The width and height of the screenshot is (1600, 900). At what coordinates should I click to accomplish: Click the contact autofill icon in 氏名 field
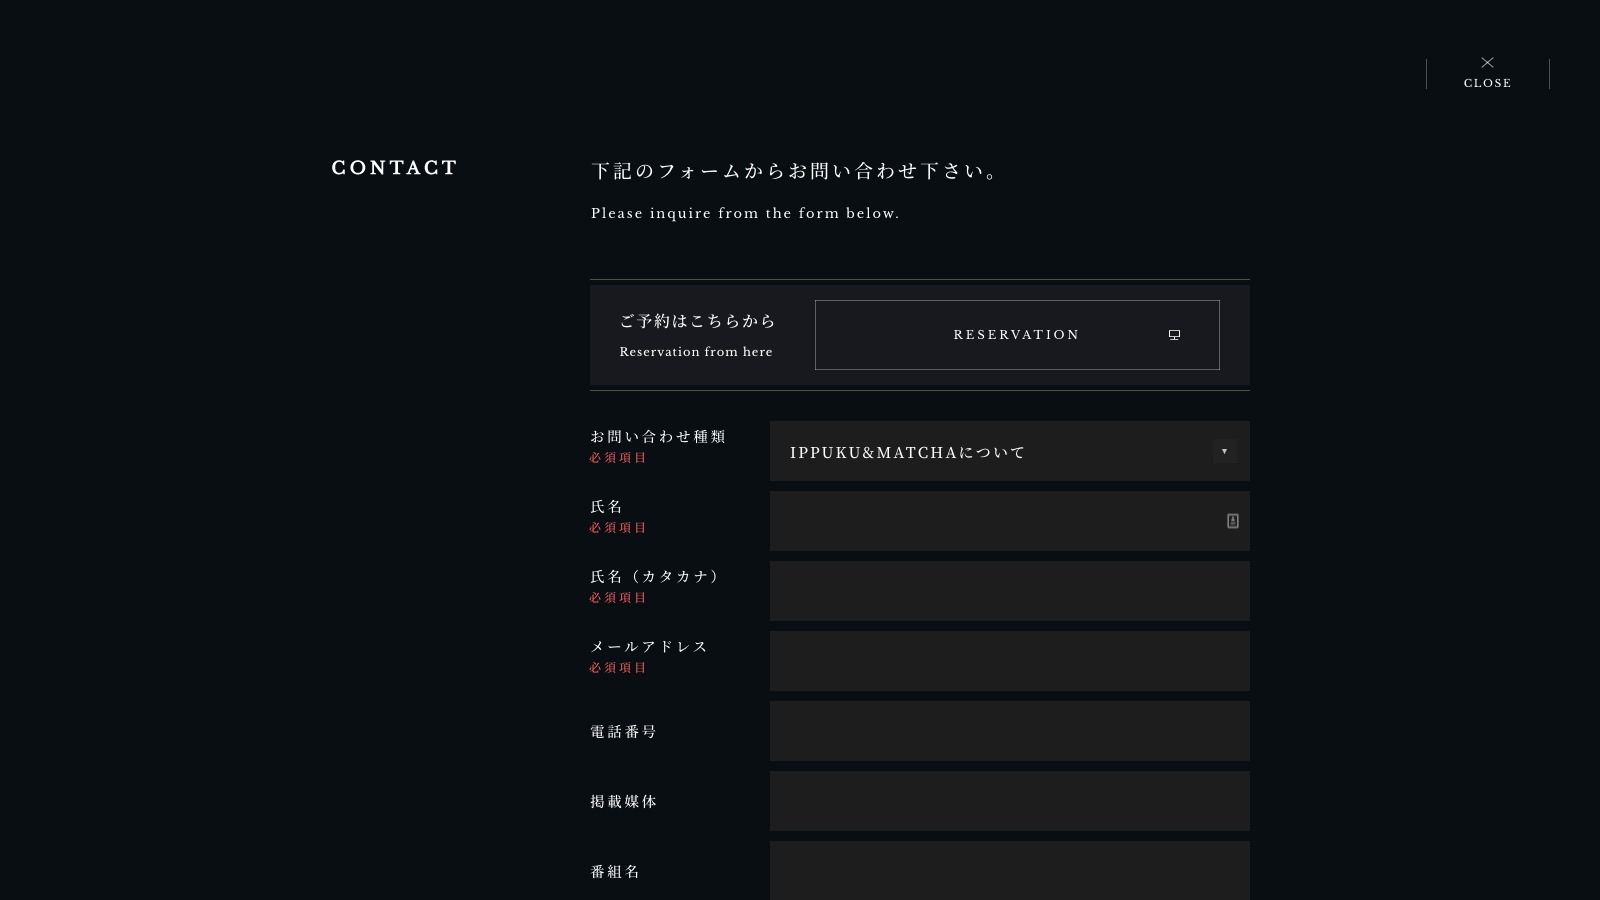[1233, 521]
